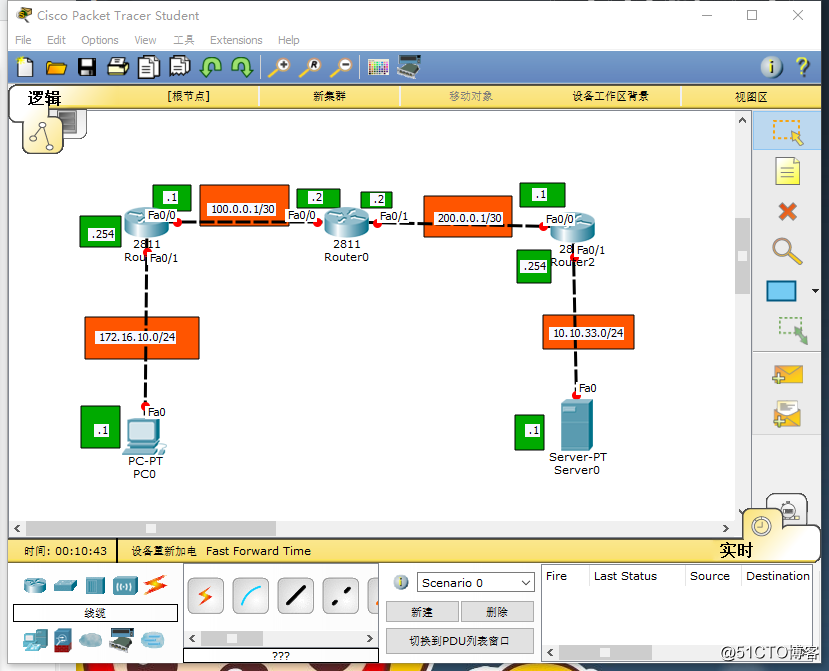The width and height of the screenshot is (829, 671).
Task: Save the network with the floppy icon
Action: coord(87,67)
